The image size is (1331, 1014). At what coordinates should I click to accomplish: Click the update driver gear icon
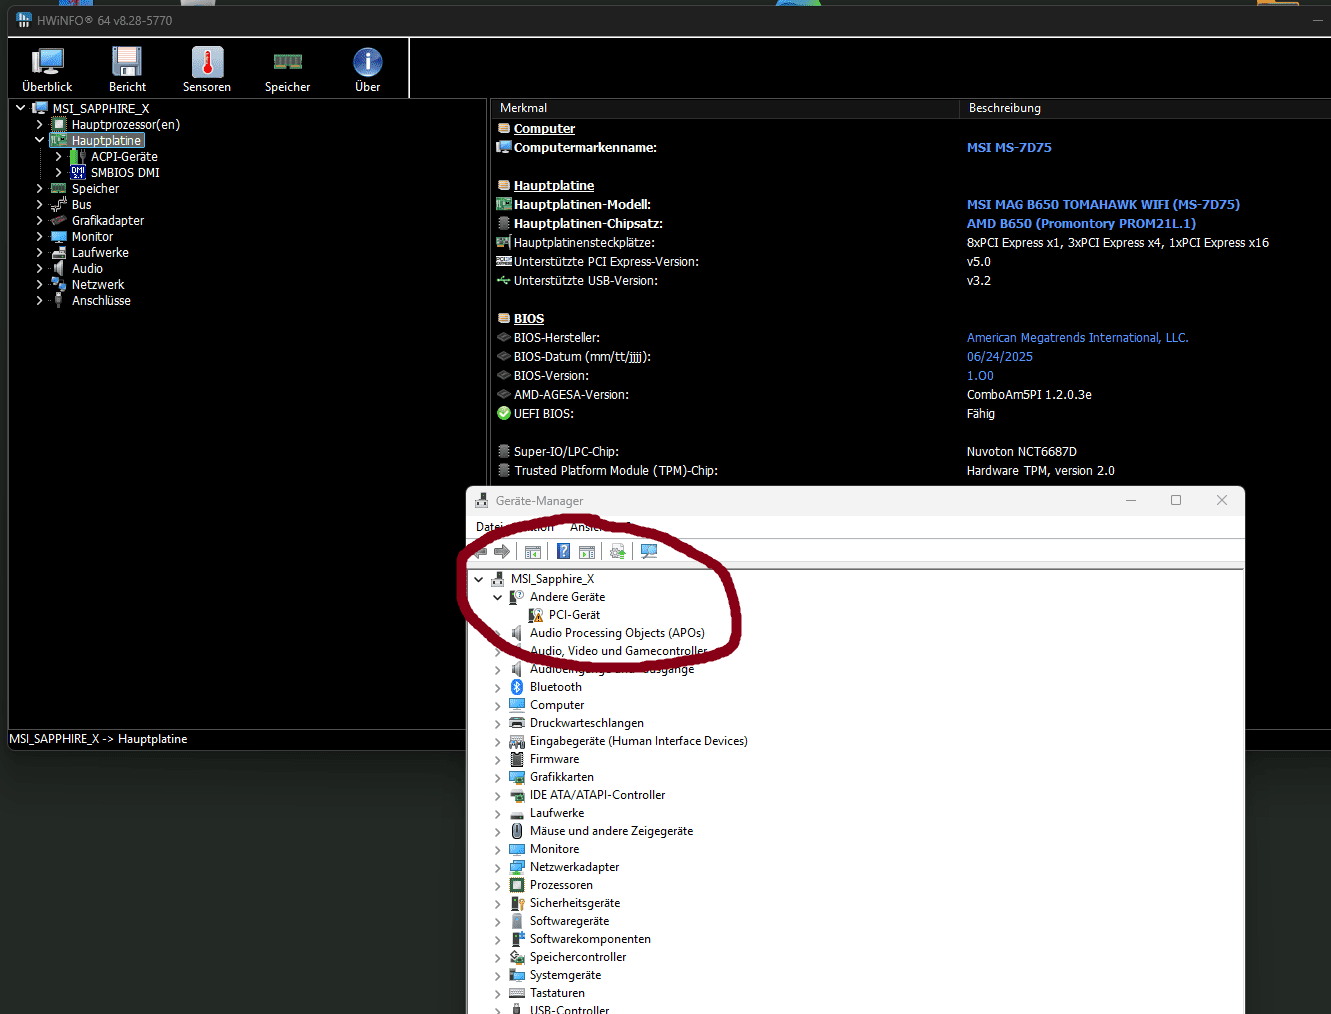(618, 552)
